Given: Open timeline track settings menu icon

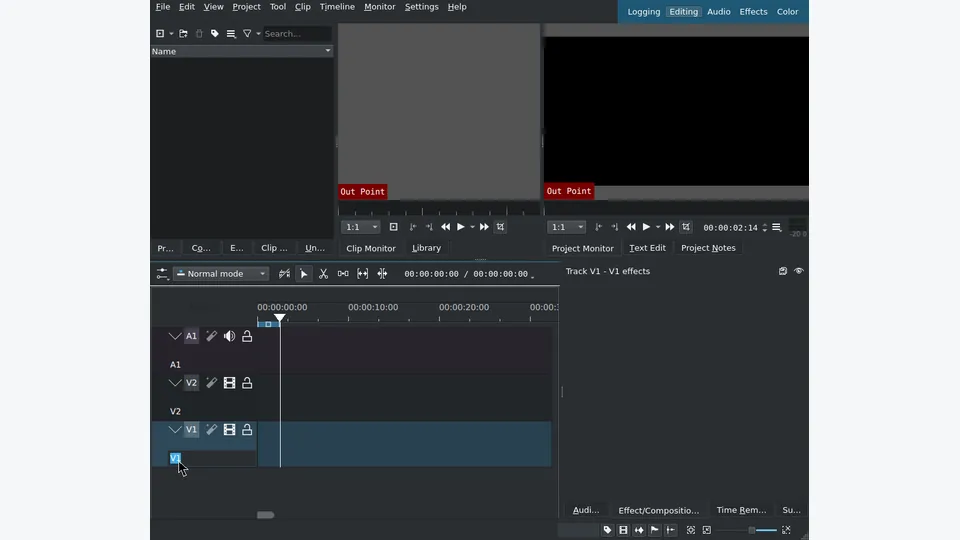Looking at the screenshot, I should pos(162,274).
